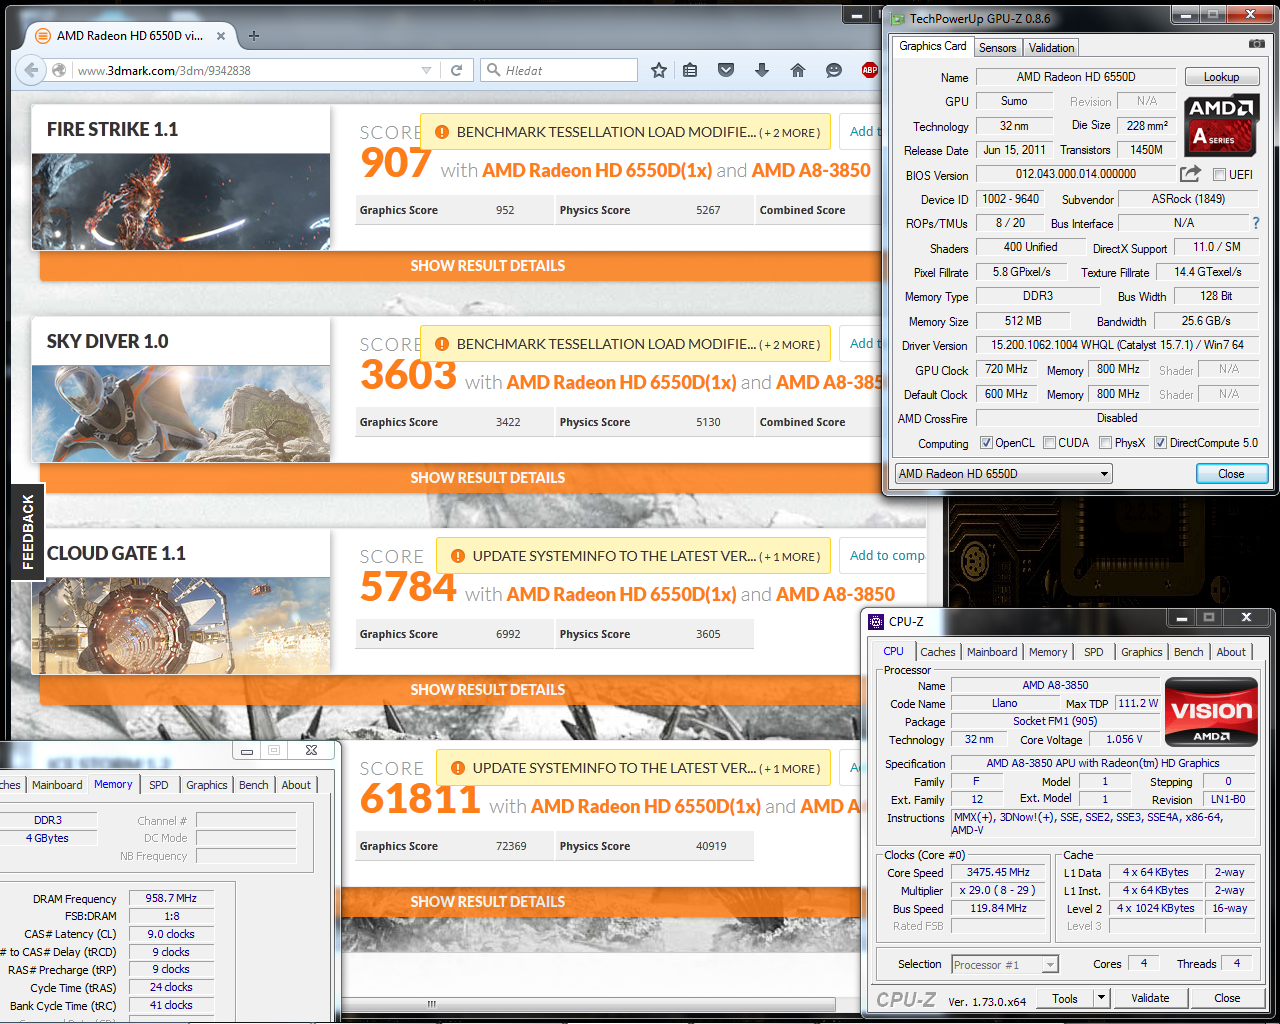This screenshot has height=1024, width=1280.
Task: Click Fire Strike 1.1 thumbnail image
Action: (x=181, y=201)
